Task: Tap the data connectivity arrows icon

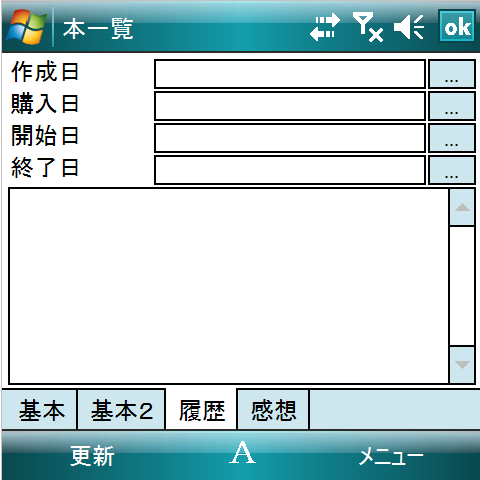Action: click(325, 27)
